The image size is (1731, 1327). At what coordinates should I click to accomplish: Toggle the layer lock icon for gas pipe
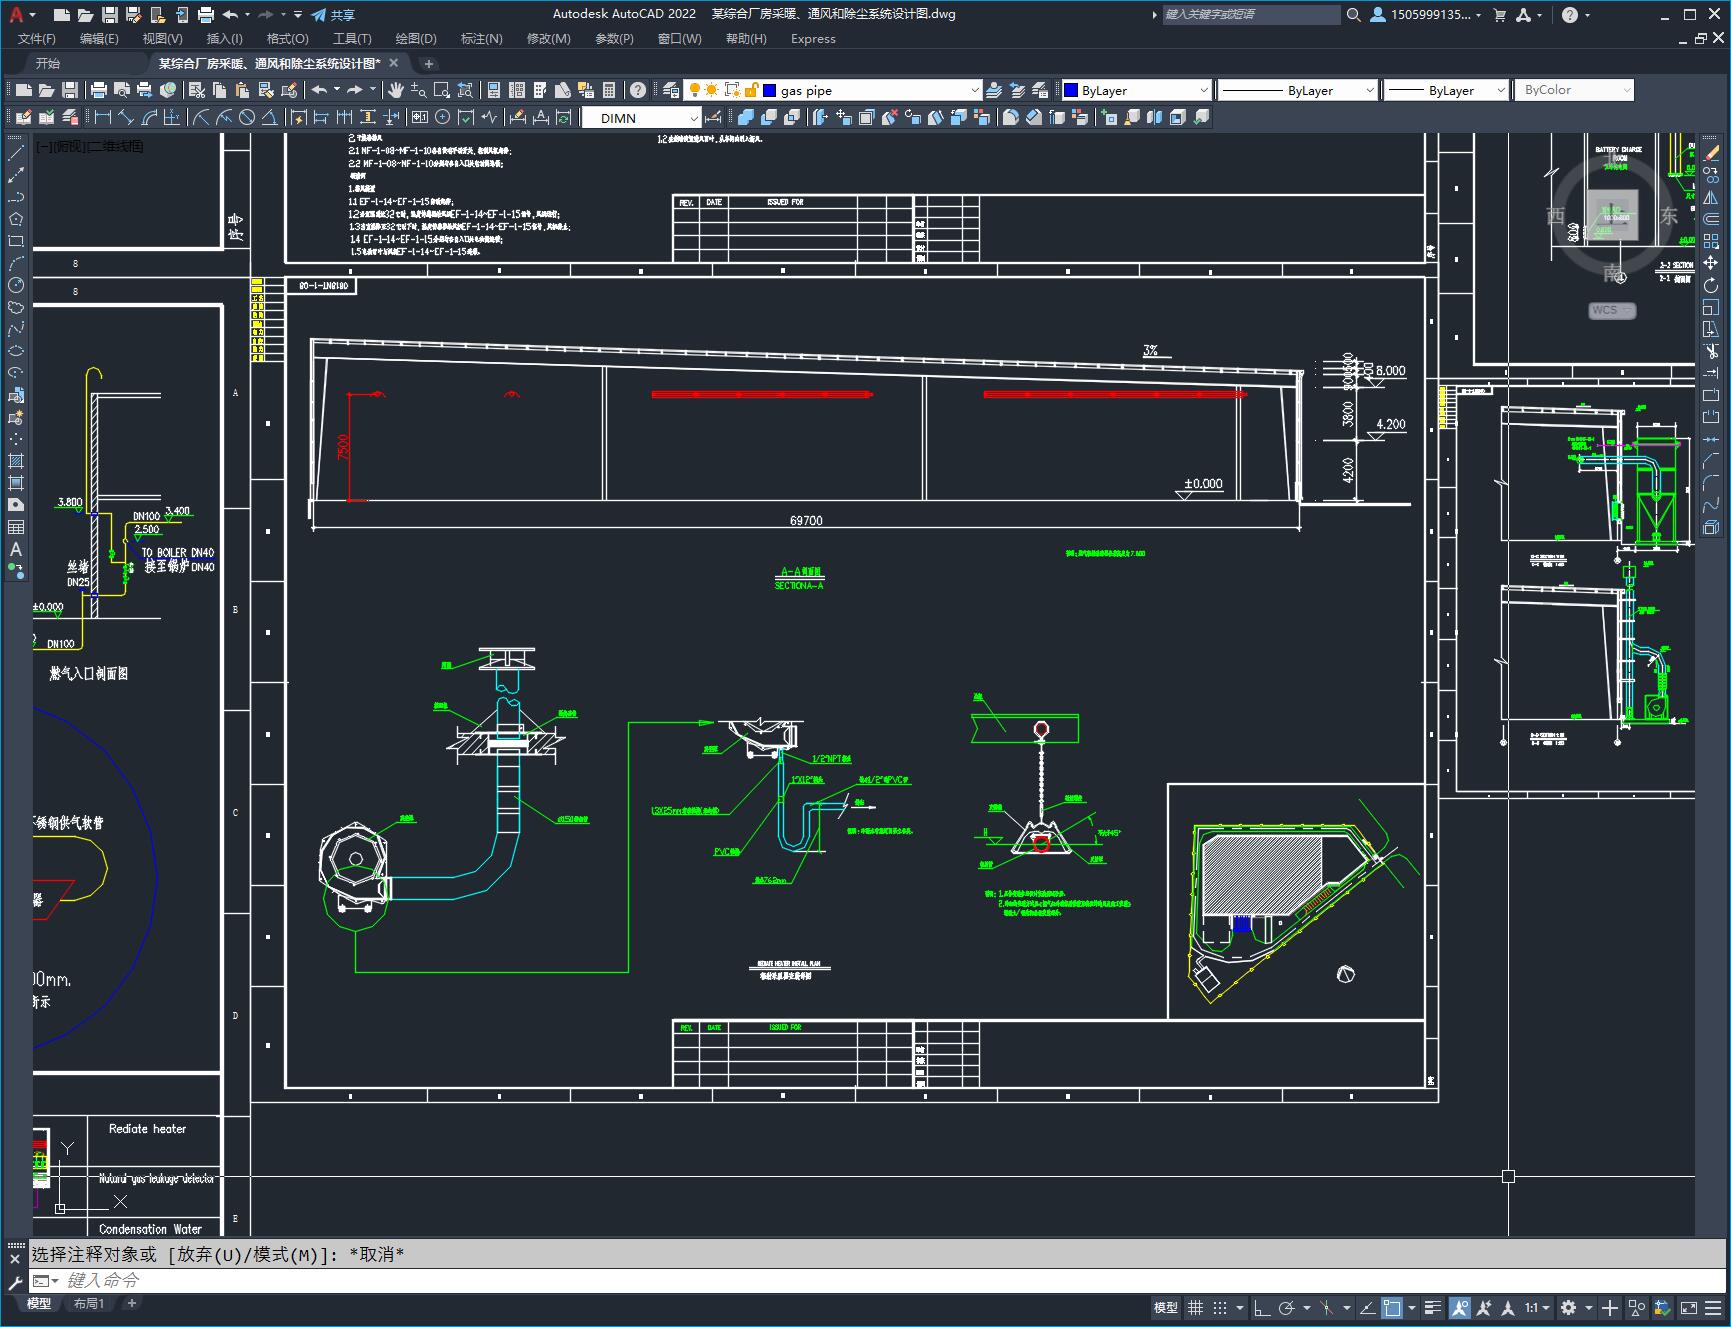pyautogui.click(x=751, y=90)
